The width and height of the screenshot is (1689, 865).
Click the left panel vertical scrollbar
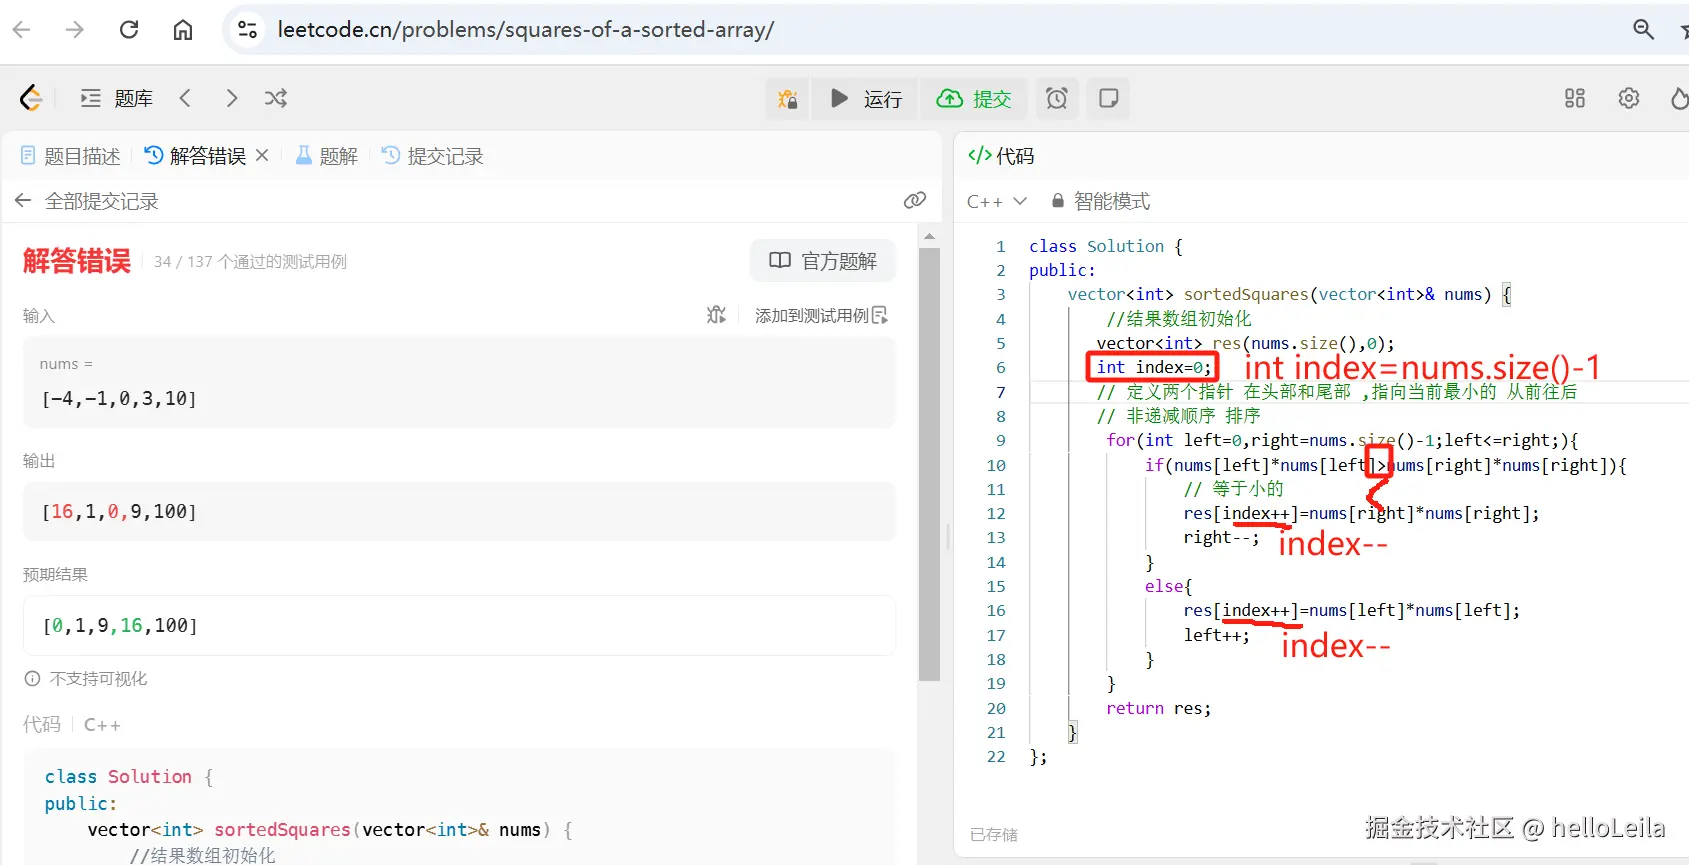click(929, 464)
